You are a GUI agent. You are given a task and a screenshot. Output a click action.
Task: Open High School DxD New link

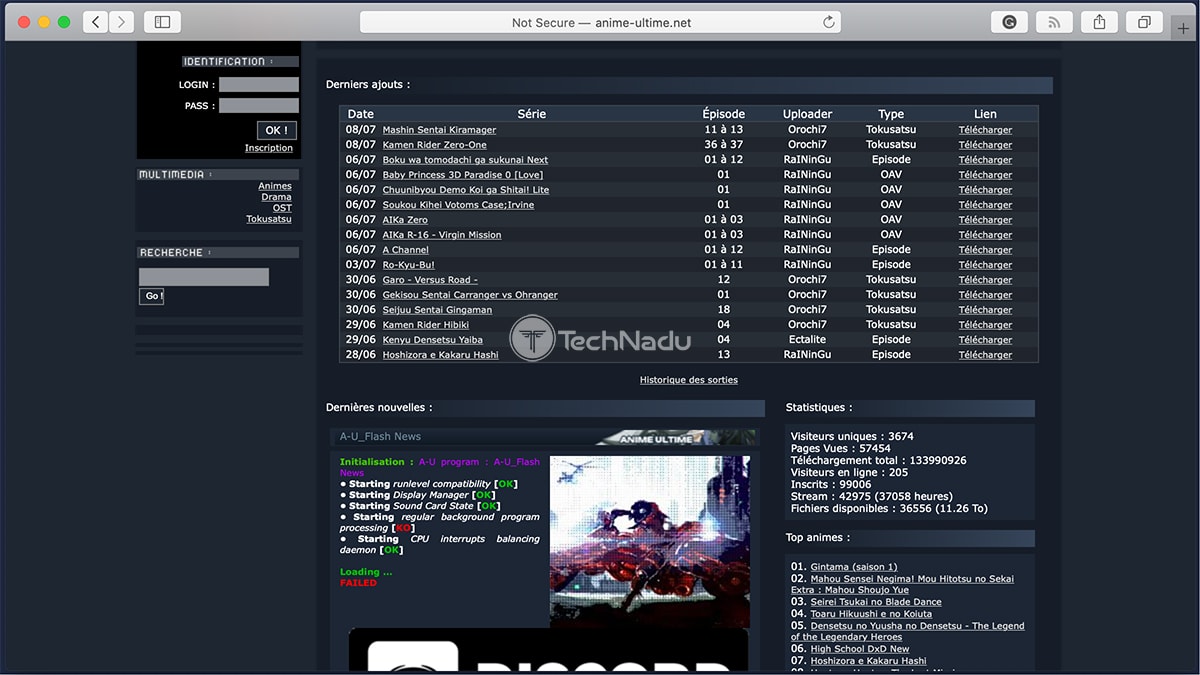coord(860,649)
